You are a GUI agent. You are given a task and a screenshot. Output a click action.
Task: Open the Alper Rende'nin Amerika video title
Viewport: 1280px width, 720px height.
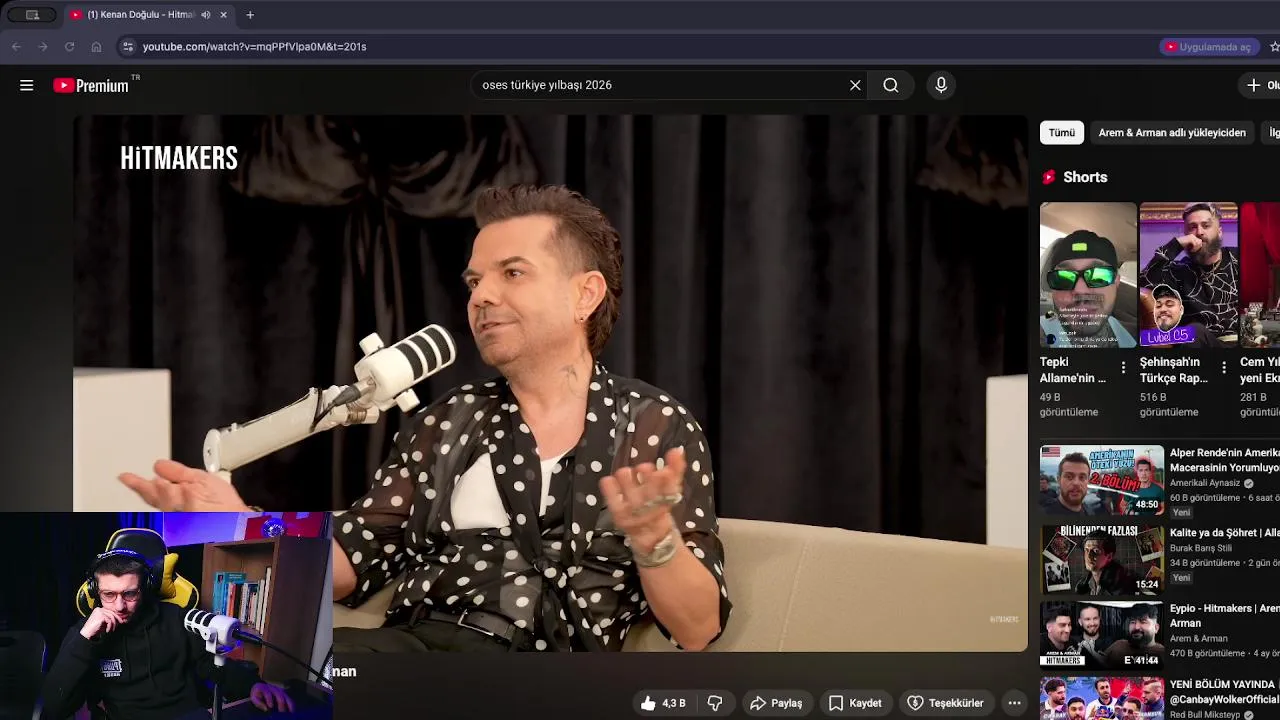(x=1225, y=460)
